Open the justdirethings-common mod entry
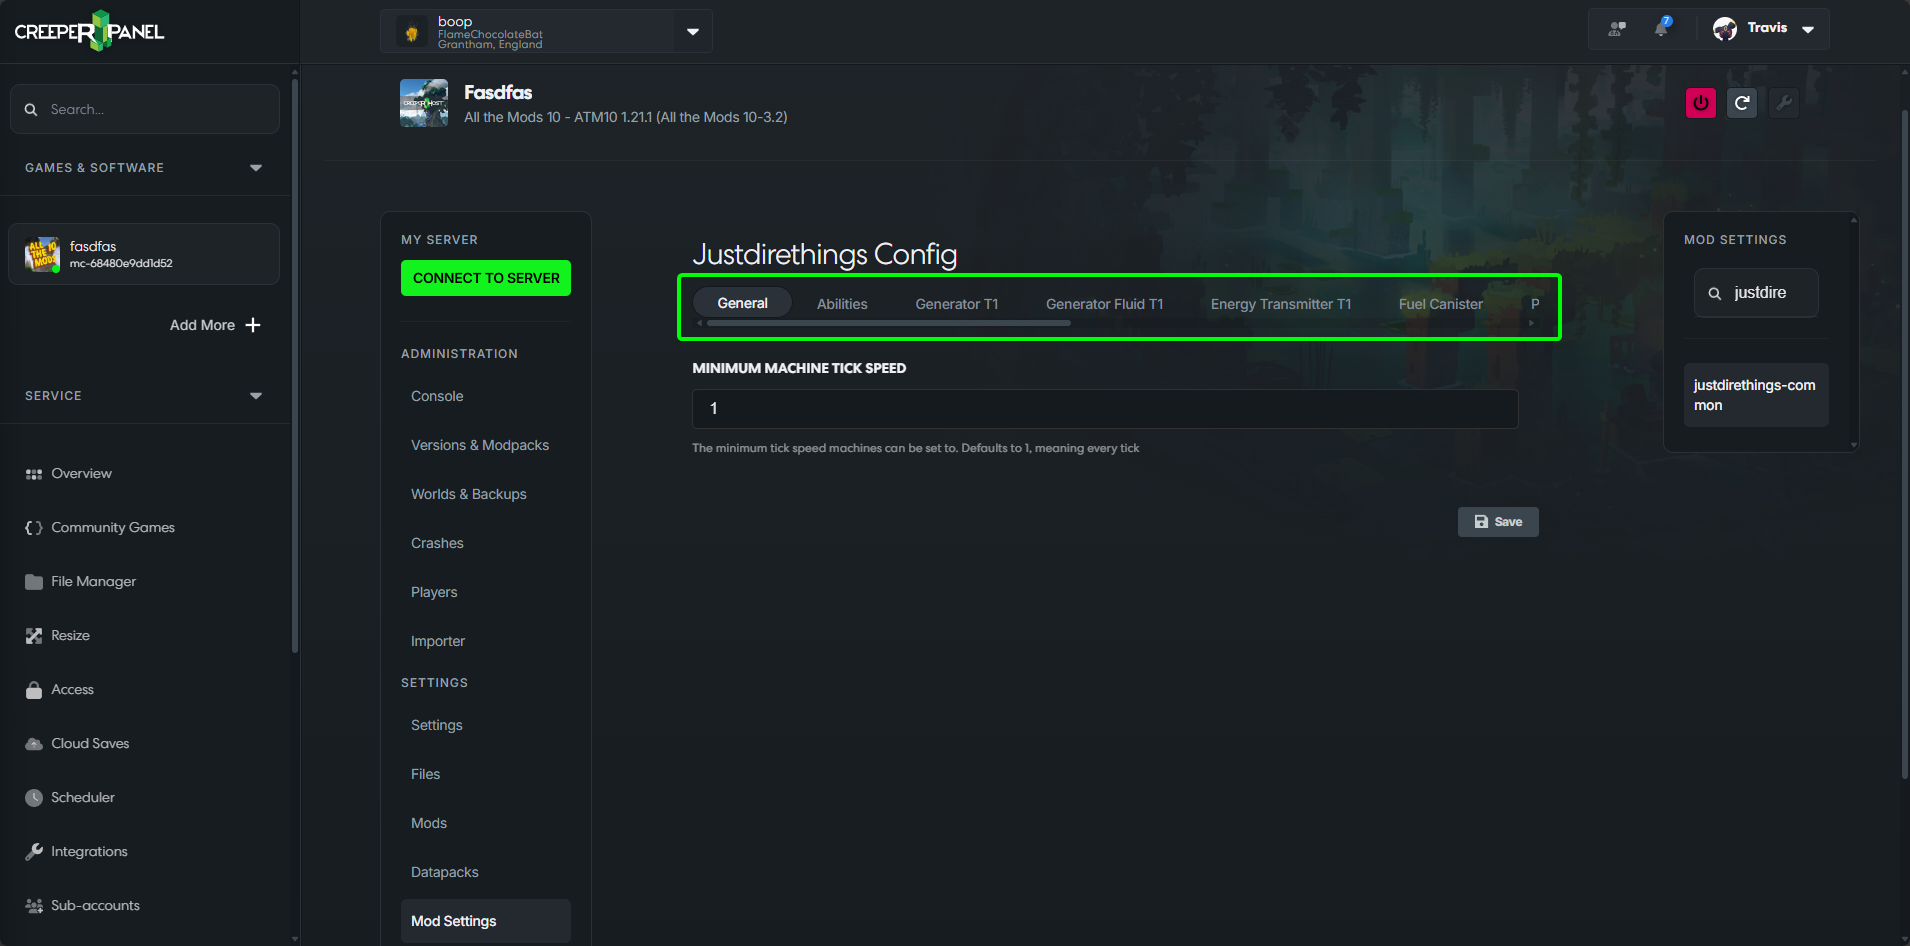1910x946 pixels. (1756, 395)
